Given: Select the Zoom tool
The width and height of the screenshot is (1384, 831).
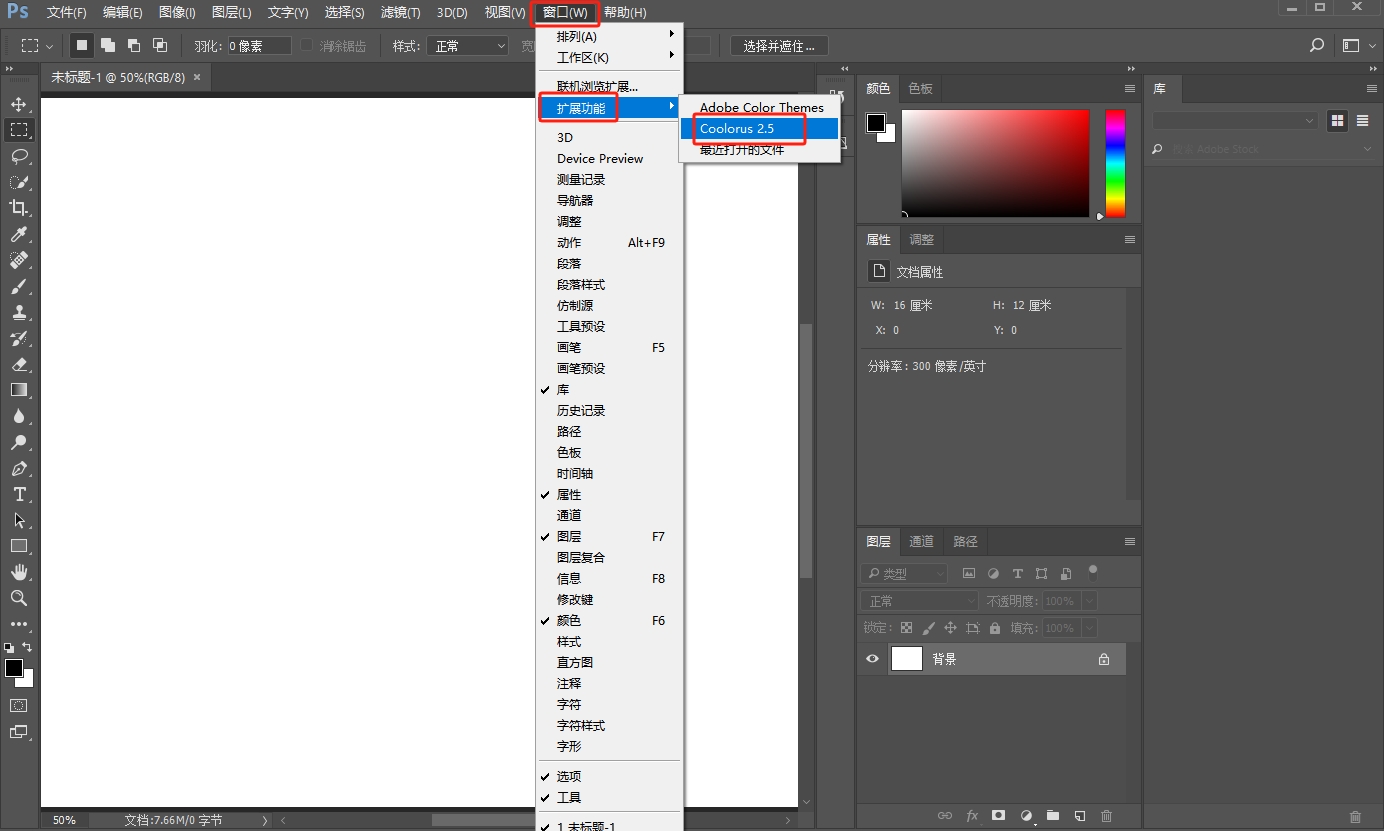Looking at the screenshot, I should click(x=18, y=598).
